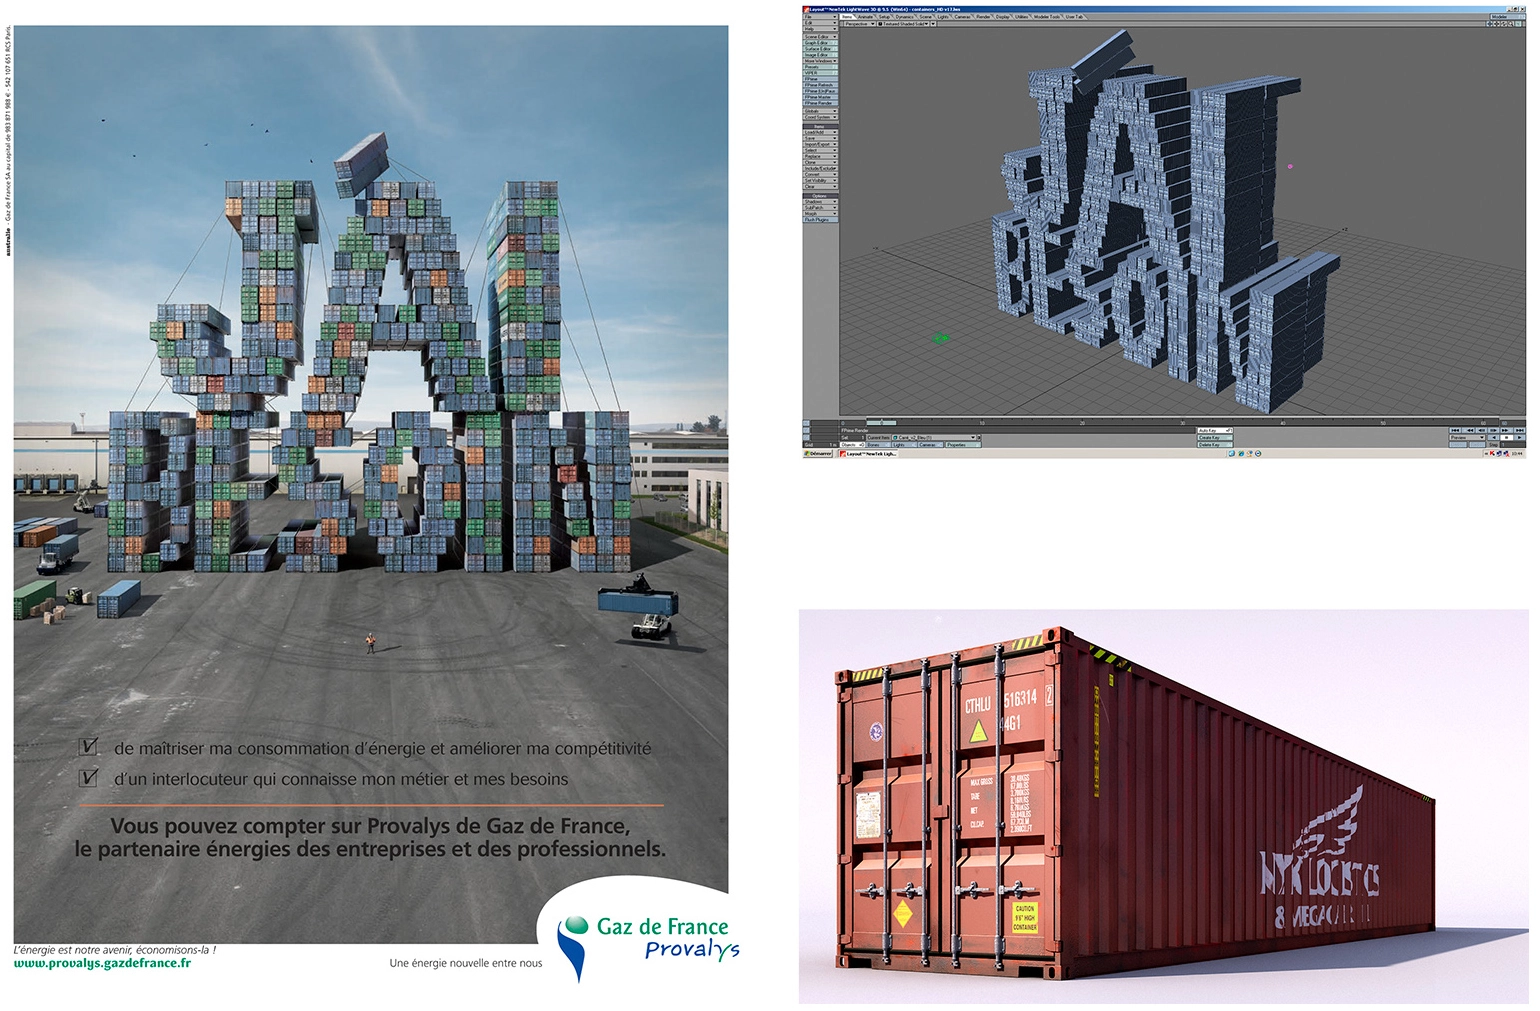Open the Import/Export dropdown
This screenshot has height=1011, width=1540.
[820, 144]
